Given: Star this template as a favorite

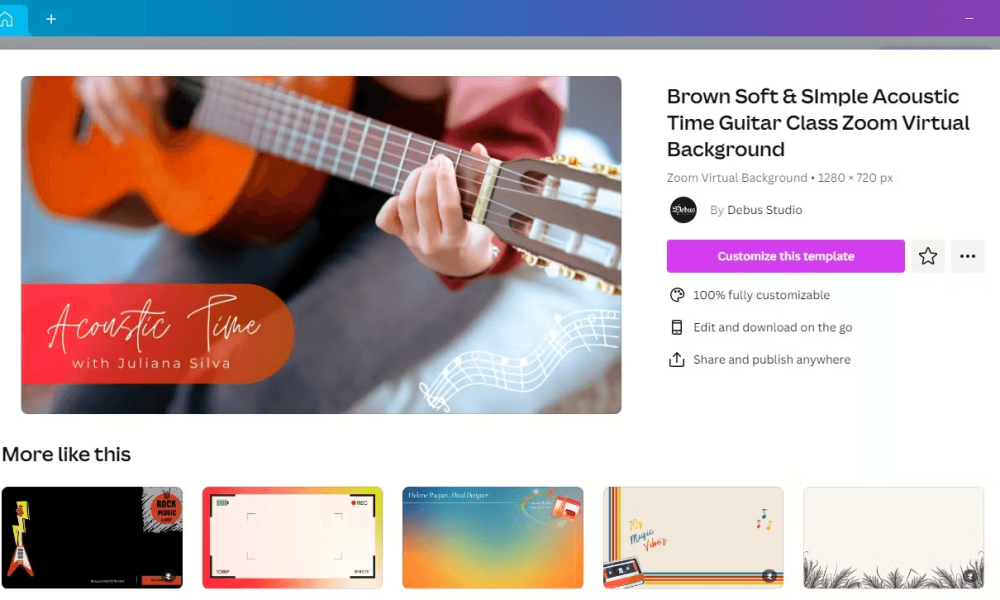Looking at the screenshot, I should [928, 256].
